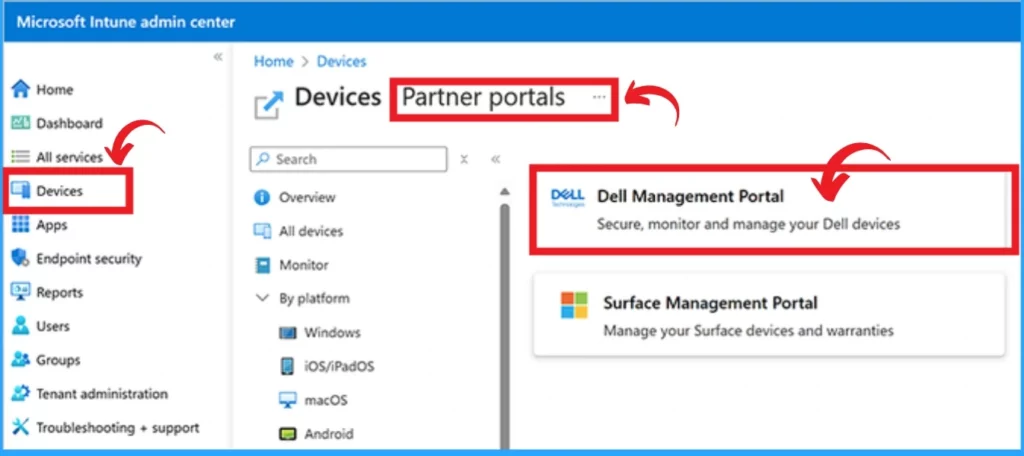Screen dimensions: 1024x456
Task: Click into the Search field
Action: pos(349,159)
